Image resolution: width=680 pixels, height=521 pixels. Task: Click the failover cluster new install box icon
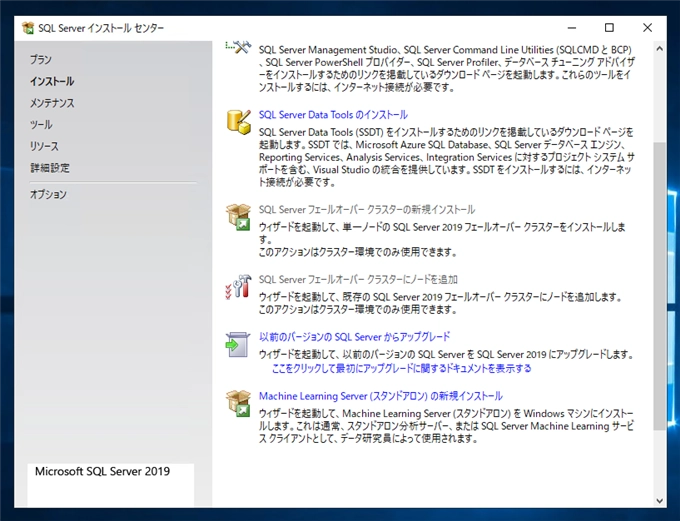click(239, 216)
